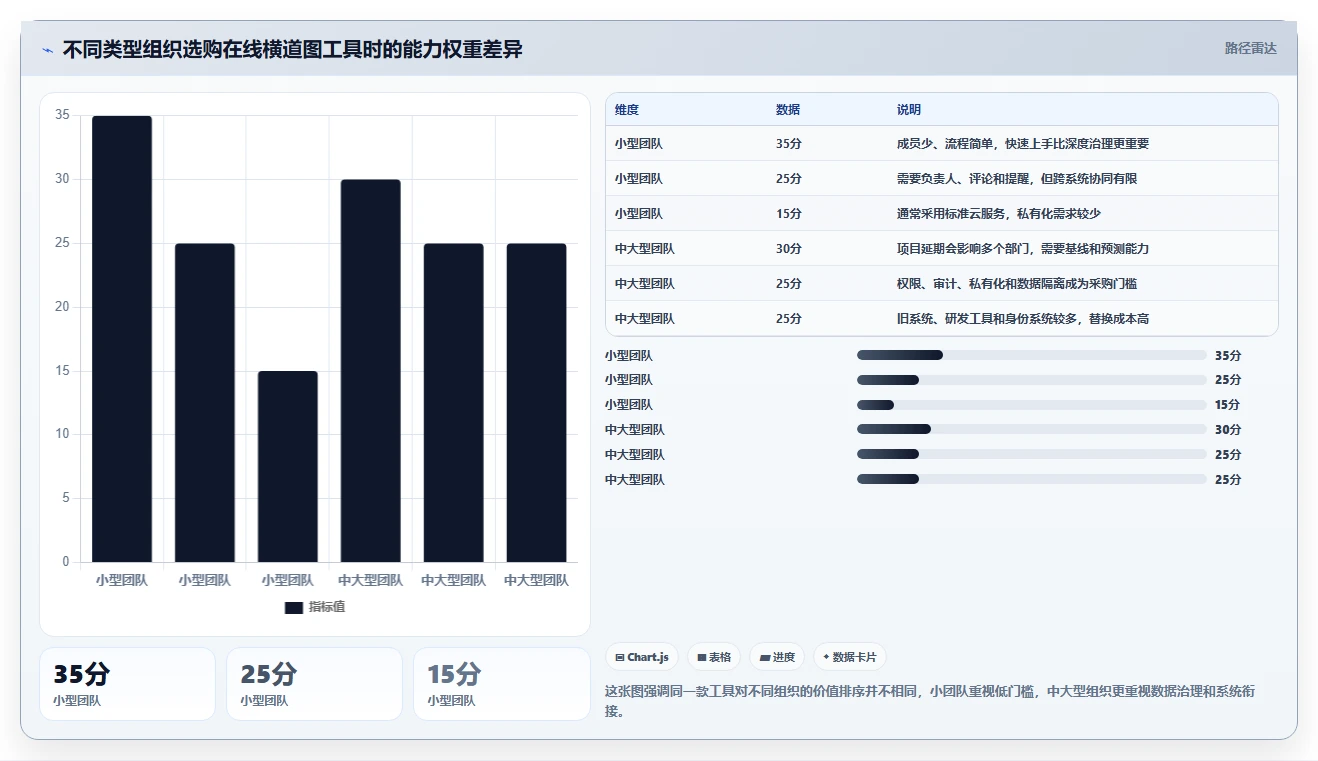Click the 30分 cell in the table

pyautogui.click(x=788, y=248)
